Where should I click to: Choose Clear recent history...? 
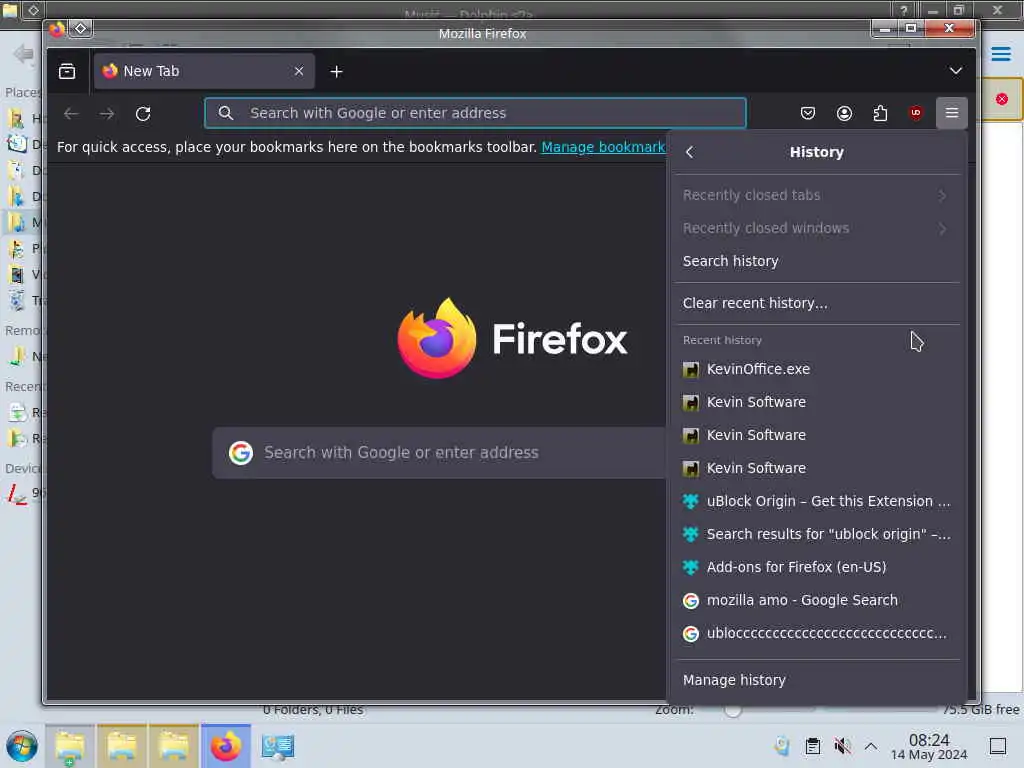(x=816, y=303)
